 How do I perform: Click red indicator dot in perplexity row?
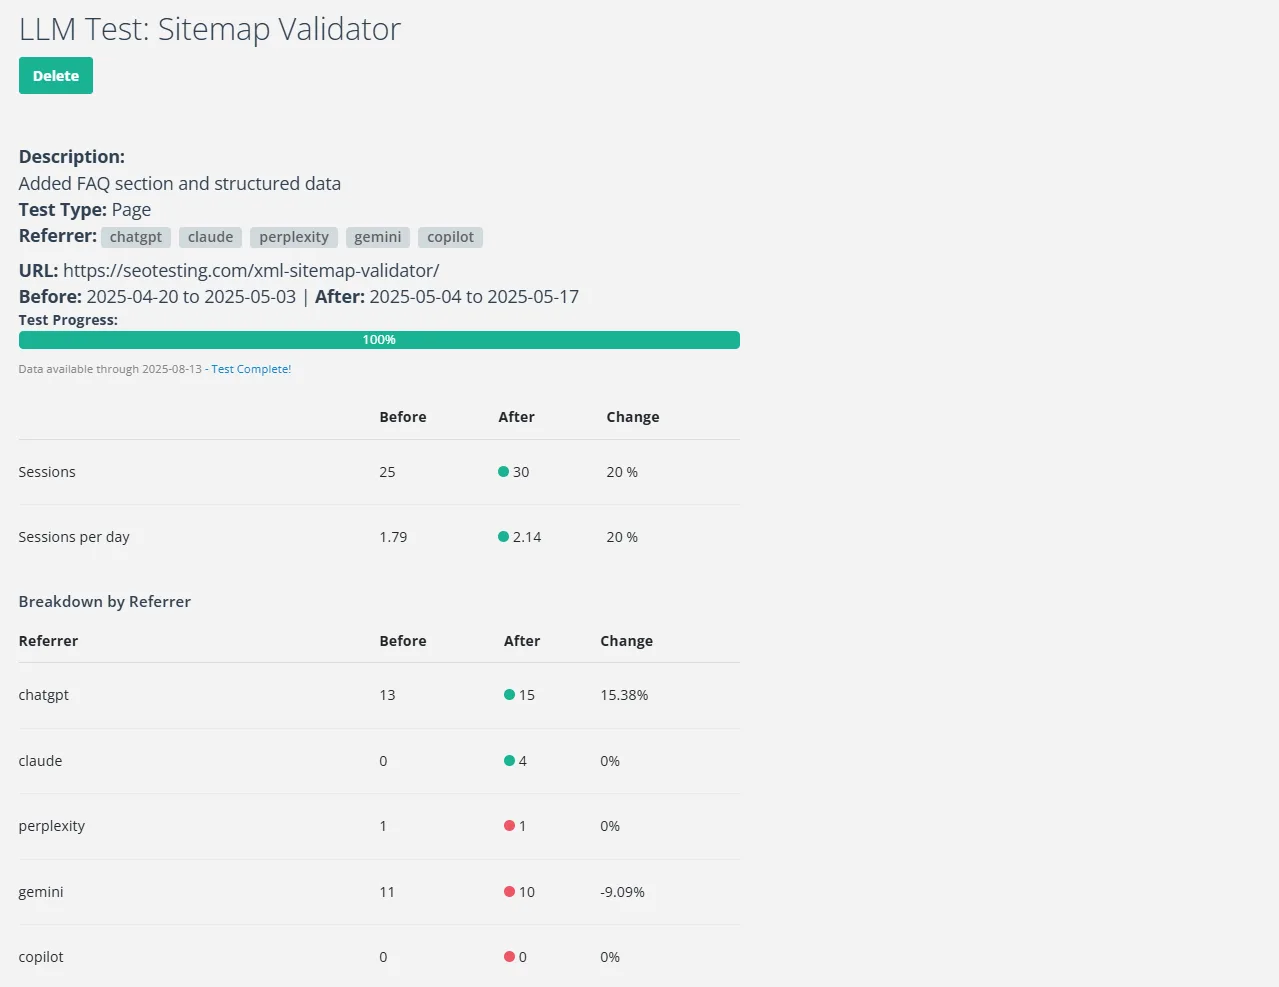click(510, 826)
